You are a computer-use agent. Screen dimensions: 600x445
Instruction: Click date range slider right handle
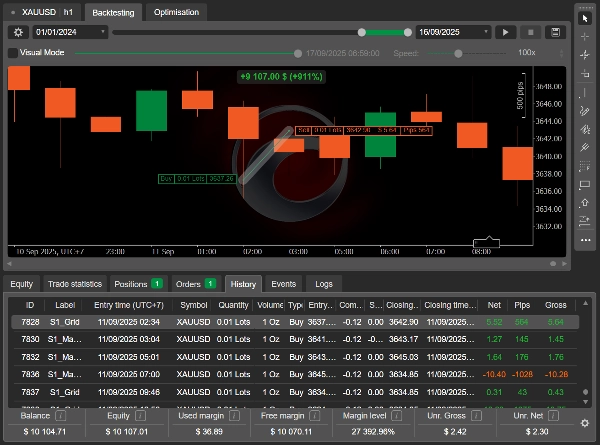[408, 33]
